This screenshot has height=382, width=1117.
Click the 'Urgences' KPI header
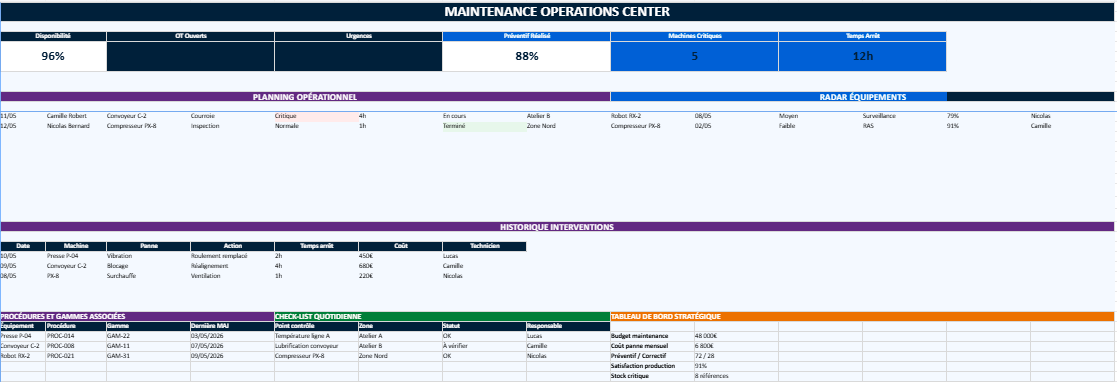pyautogui.click(x=358, y=36)
